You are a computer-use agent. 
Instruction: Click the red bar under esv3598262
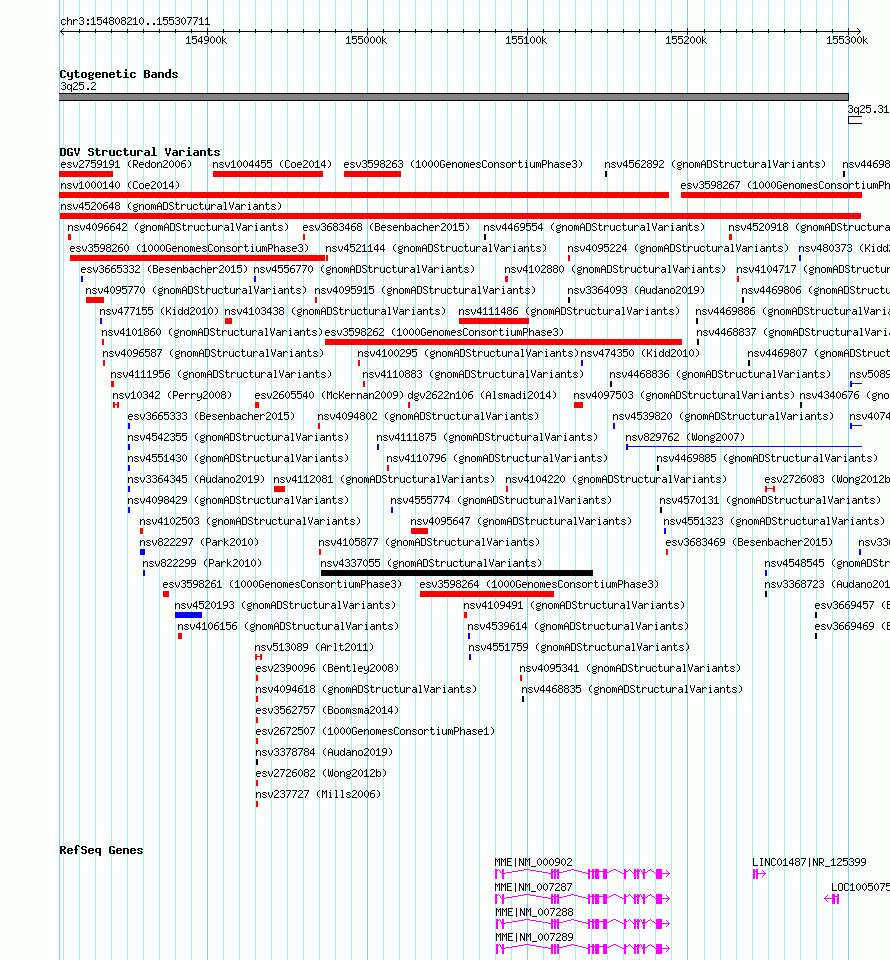click(x=503, y=342)
